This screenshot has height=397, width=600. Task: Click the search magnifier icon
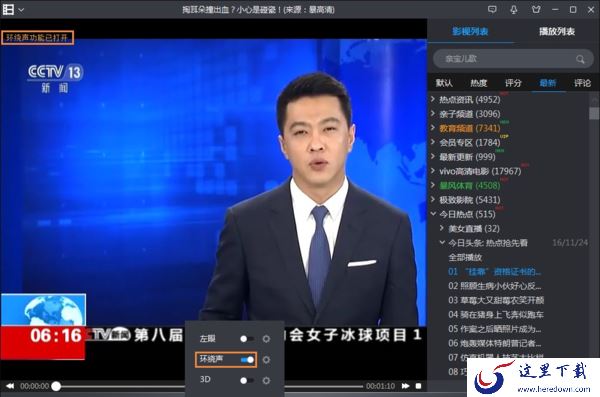[580, 59]
